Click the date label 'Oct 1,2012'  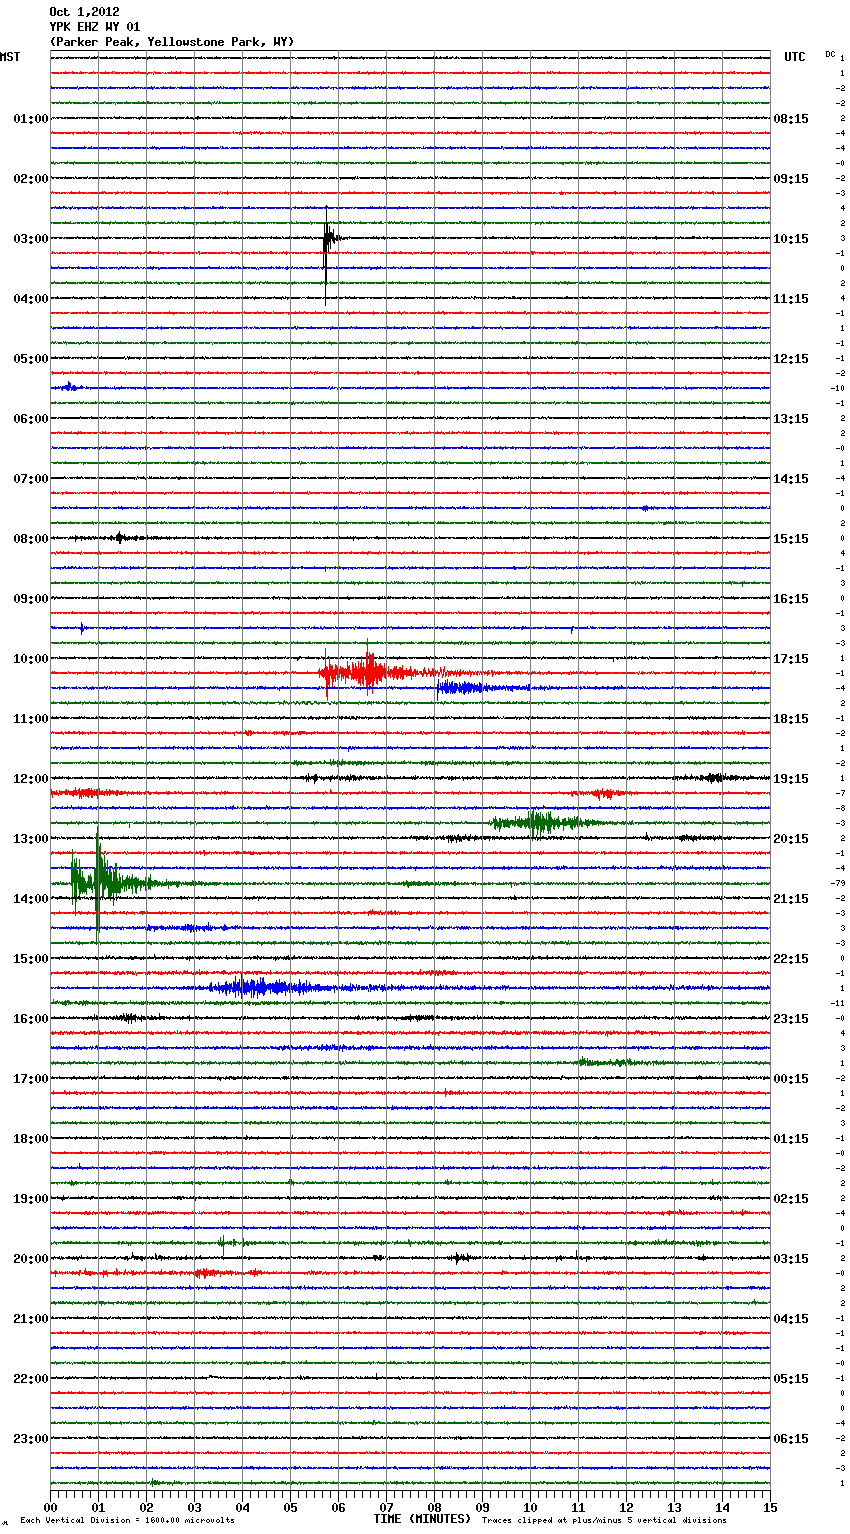click(84, 12)
